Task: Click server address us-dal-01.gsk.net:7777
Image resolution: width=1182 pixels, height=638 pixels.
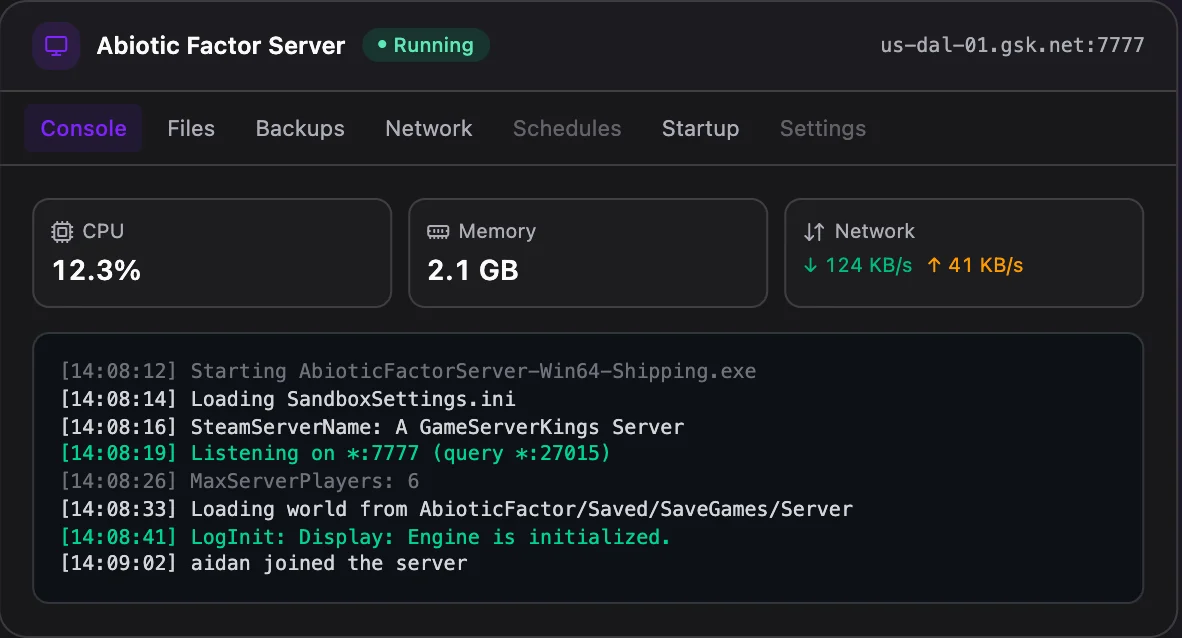Action: 1012,45
